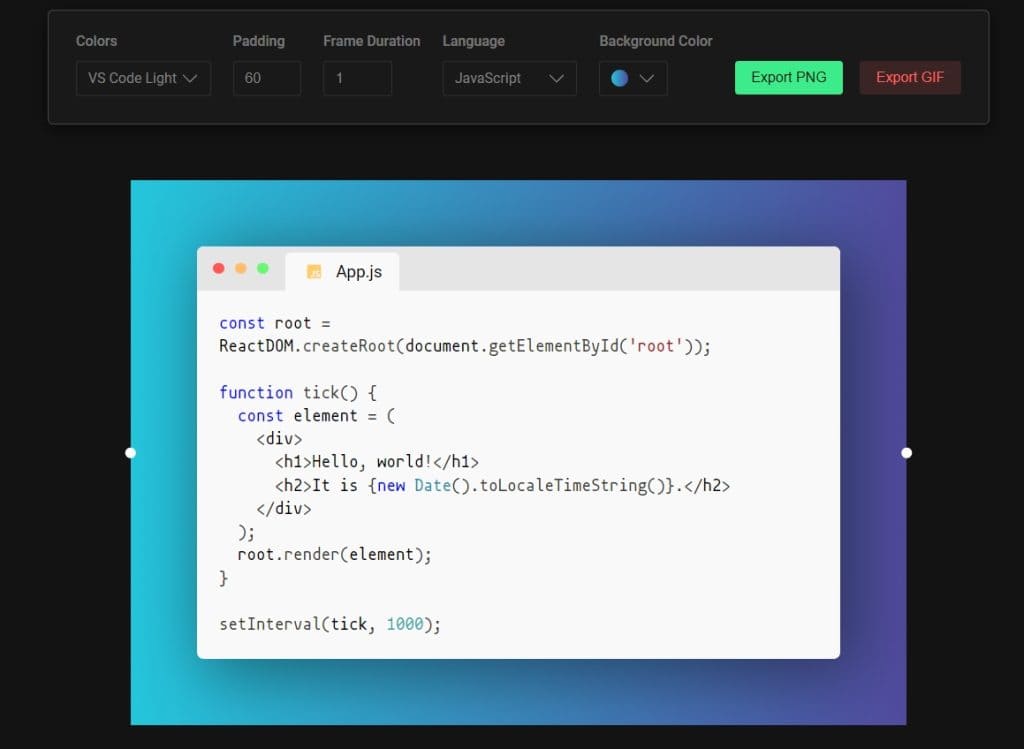Grab the left resize handle of the canvas
Screen dimensions: 1024x749
(130, 453)
